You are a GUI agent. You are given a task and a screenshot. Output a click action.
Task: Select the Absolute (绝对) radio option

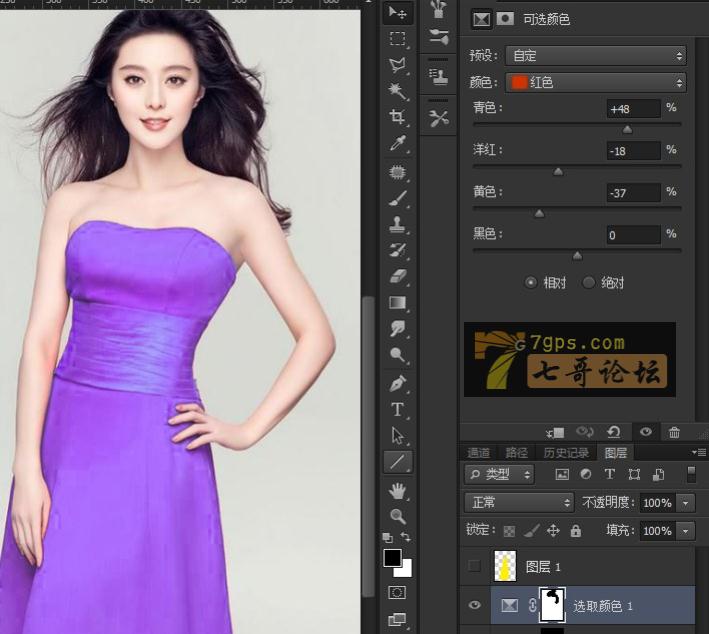[x=588, y=283]
